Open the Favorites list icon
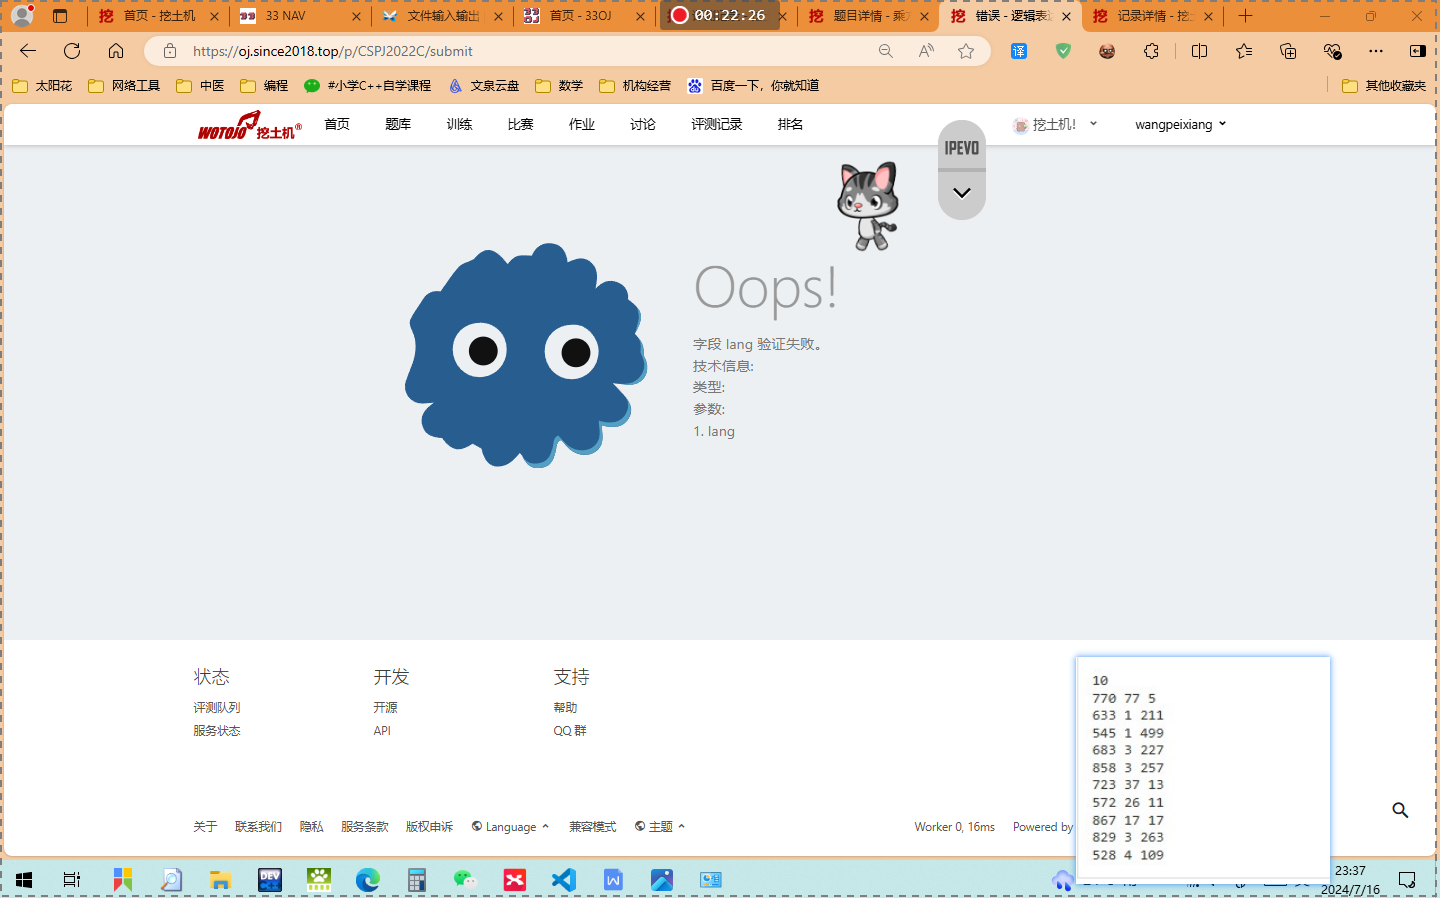 [1243, 51]
